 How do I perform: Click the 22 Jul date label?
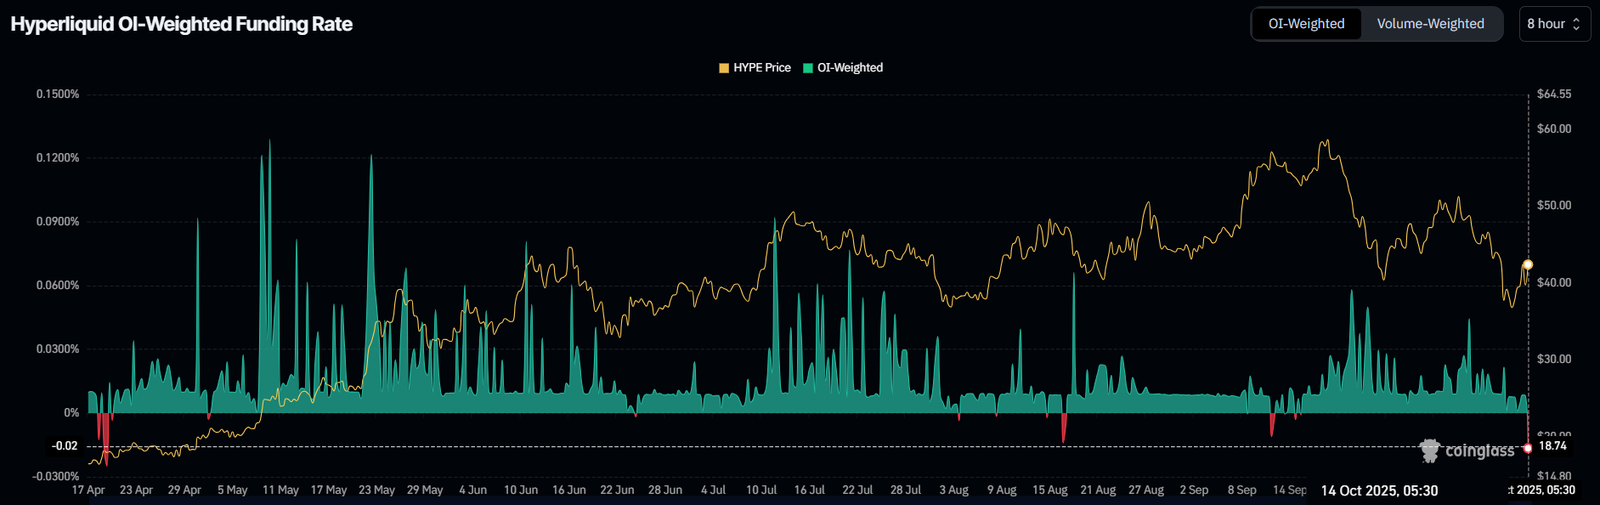857,490
